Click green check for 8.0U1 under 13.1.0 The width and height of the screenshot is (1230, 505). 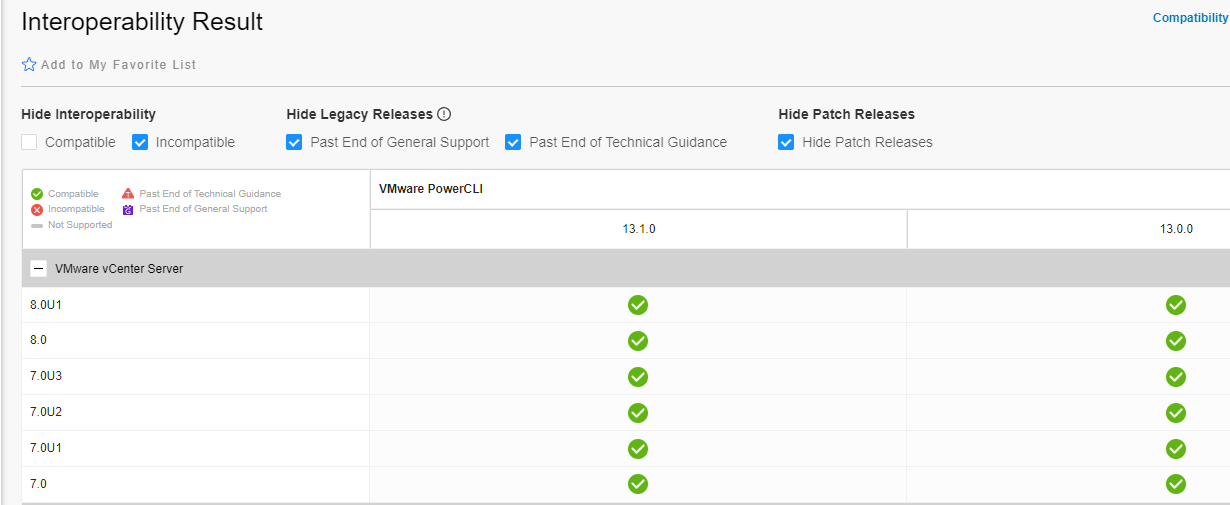pyautogui.click(x=638, y=305)
